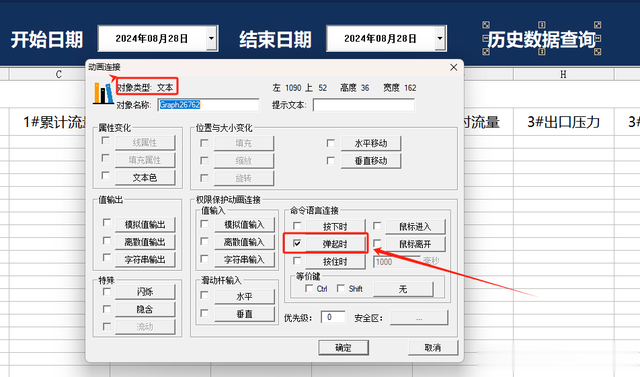Enable the 隐含 checkbox
Screen dimensions: 640x377
pos(107,309)
